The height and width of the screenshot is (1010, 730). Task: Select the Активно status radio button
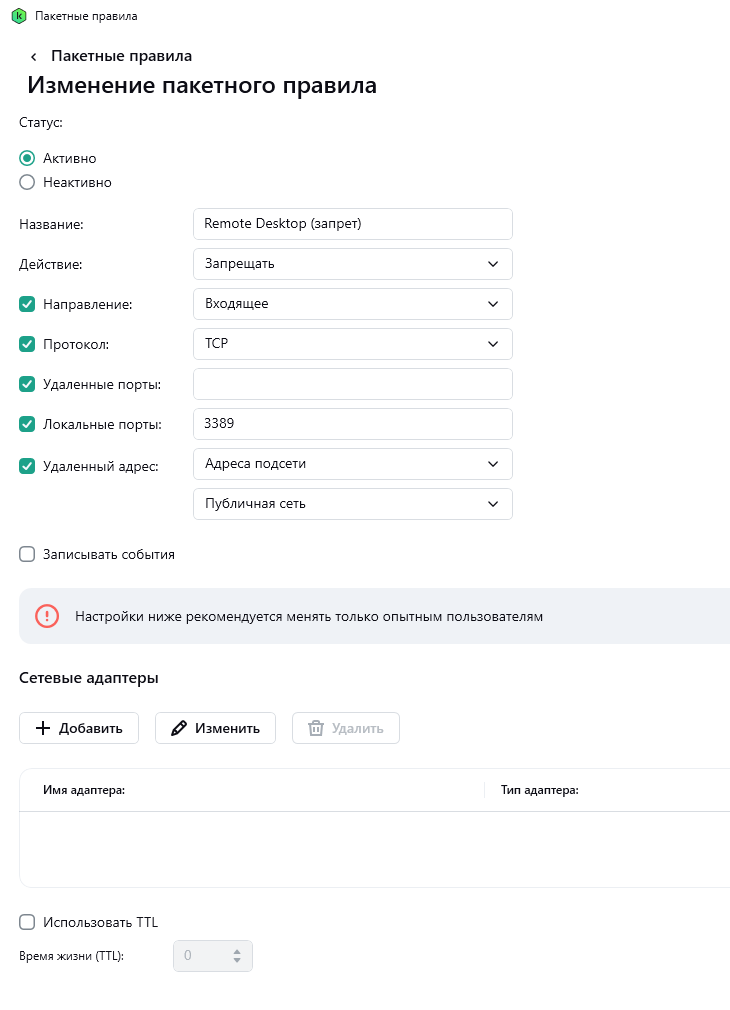point(27,158)
